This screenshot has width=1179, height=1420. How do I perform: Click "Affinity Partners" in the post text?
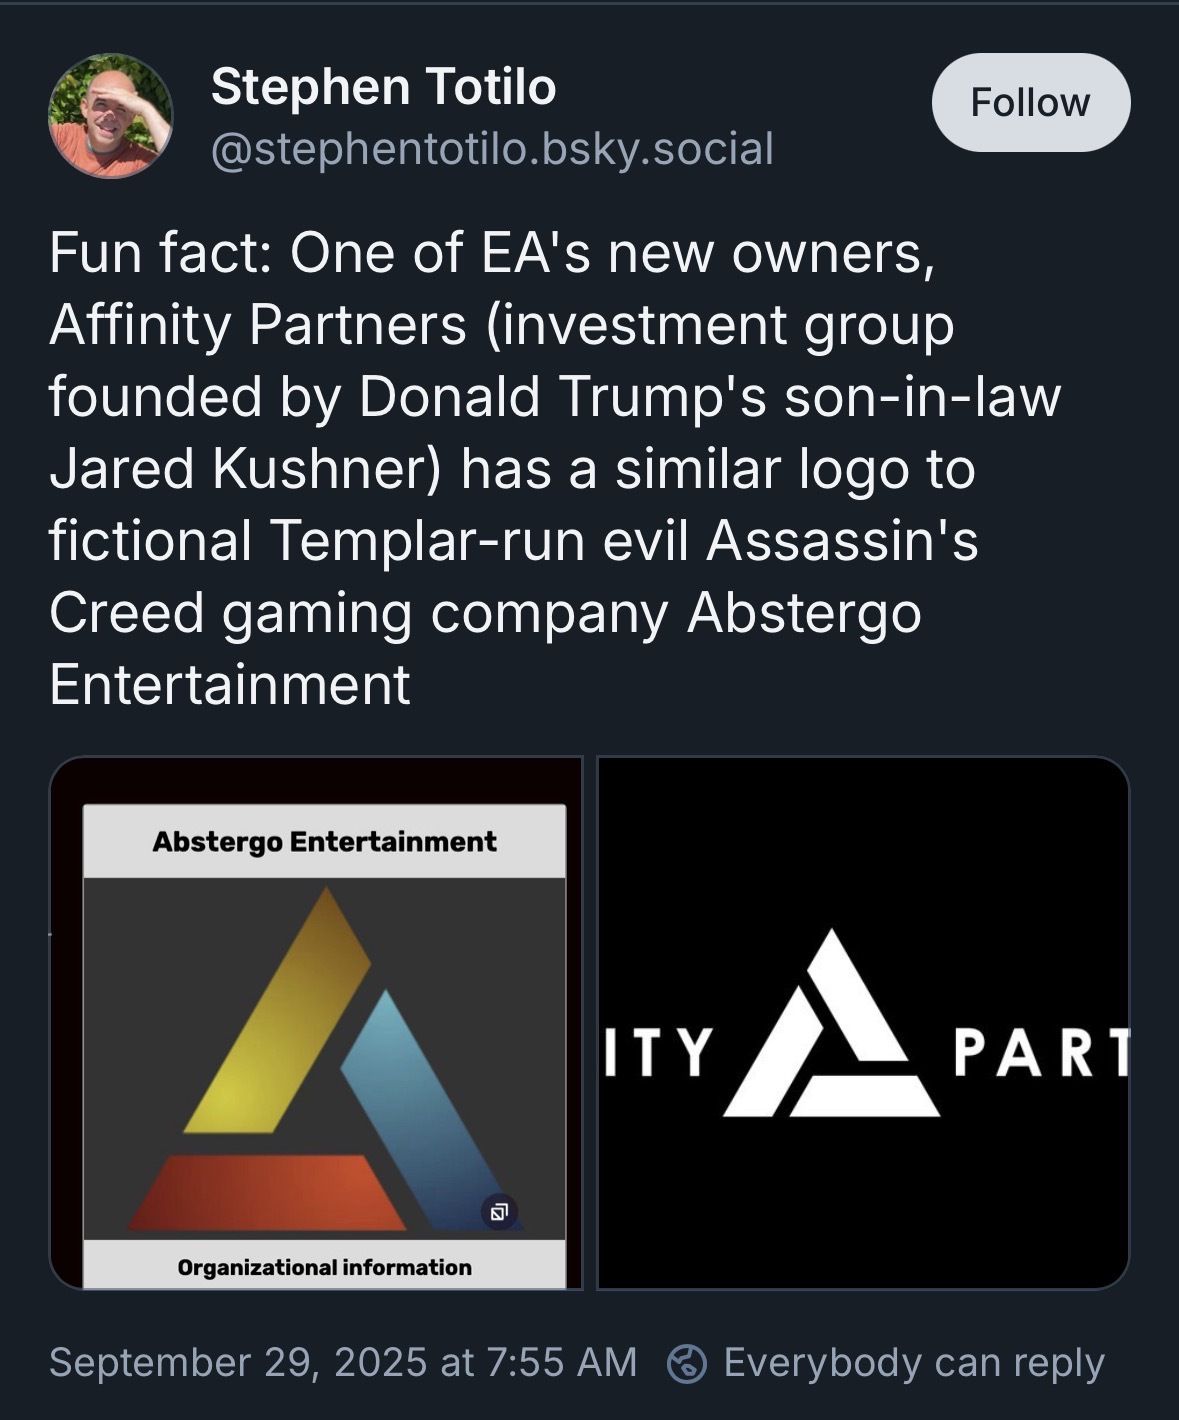pos(258,324)
